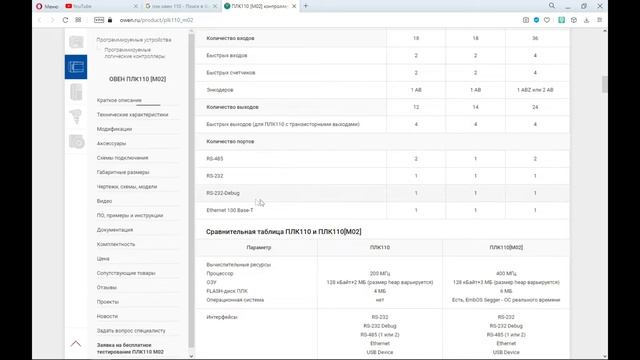This screenshot has height=360, width=640.
Task: Click the sidebar menu vertical scrollbar
Action: 191,190
